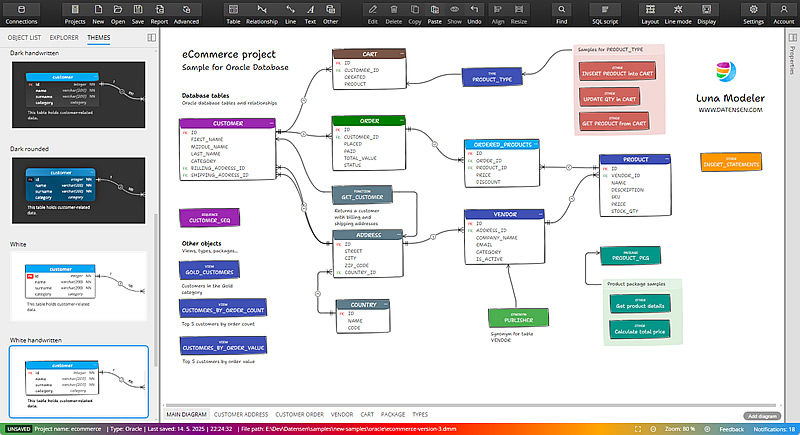Collapse the COUNTRY table

tap(386, 304)
